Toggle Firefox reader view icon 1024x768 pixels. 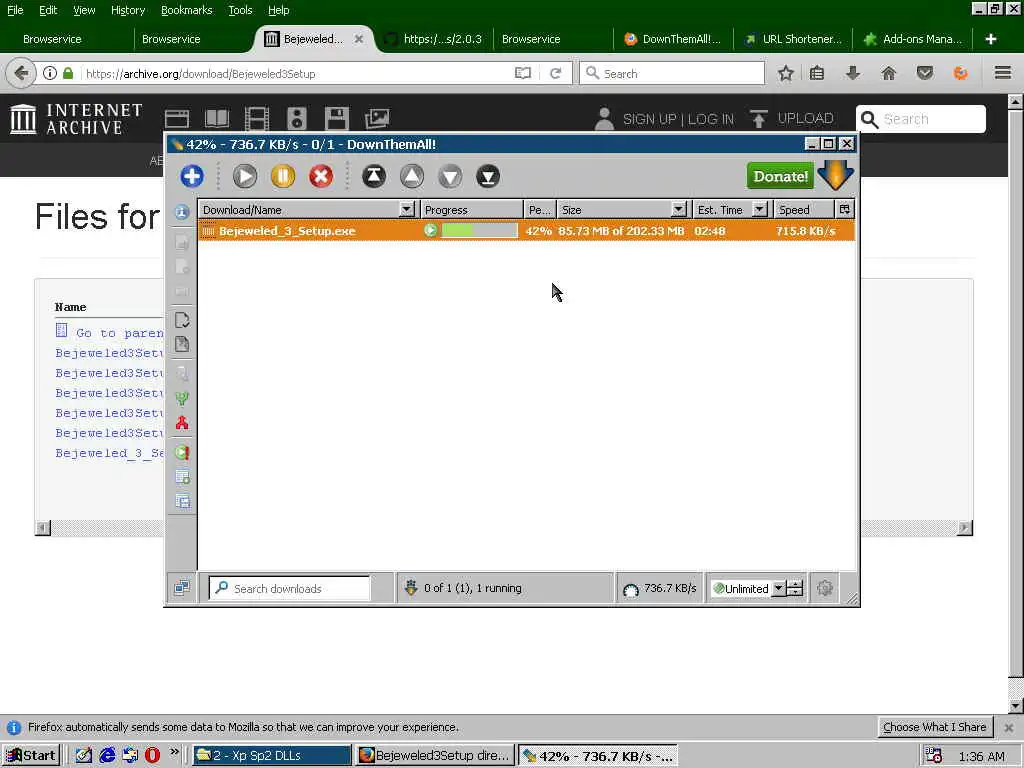pyautogui.click(x=522, y=73)
